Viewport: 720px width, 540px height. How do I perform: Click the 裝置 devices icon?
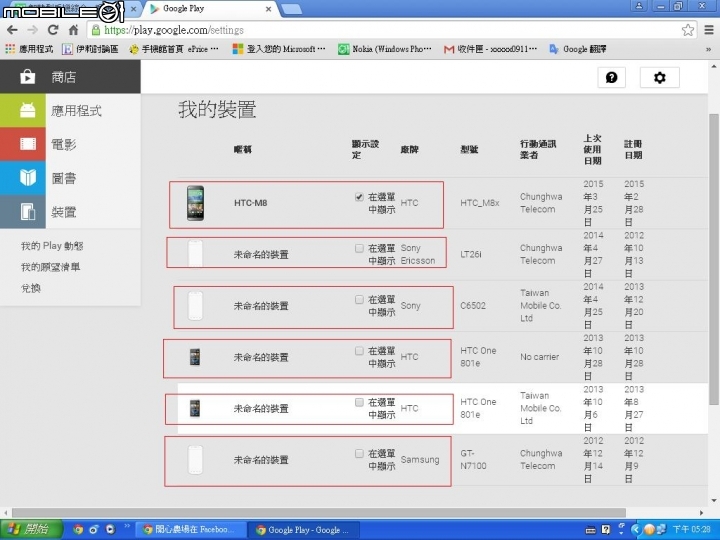[28, 212]
